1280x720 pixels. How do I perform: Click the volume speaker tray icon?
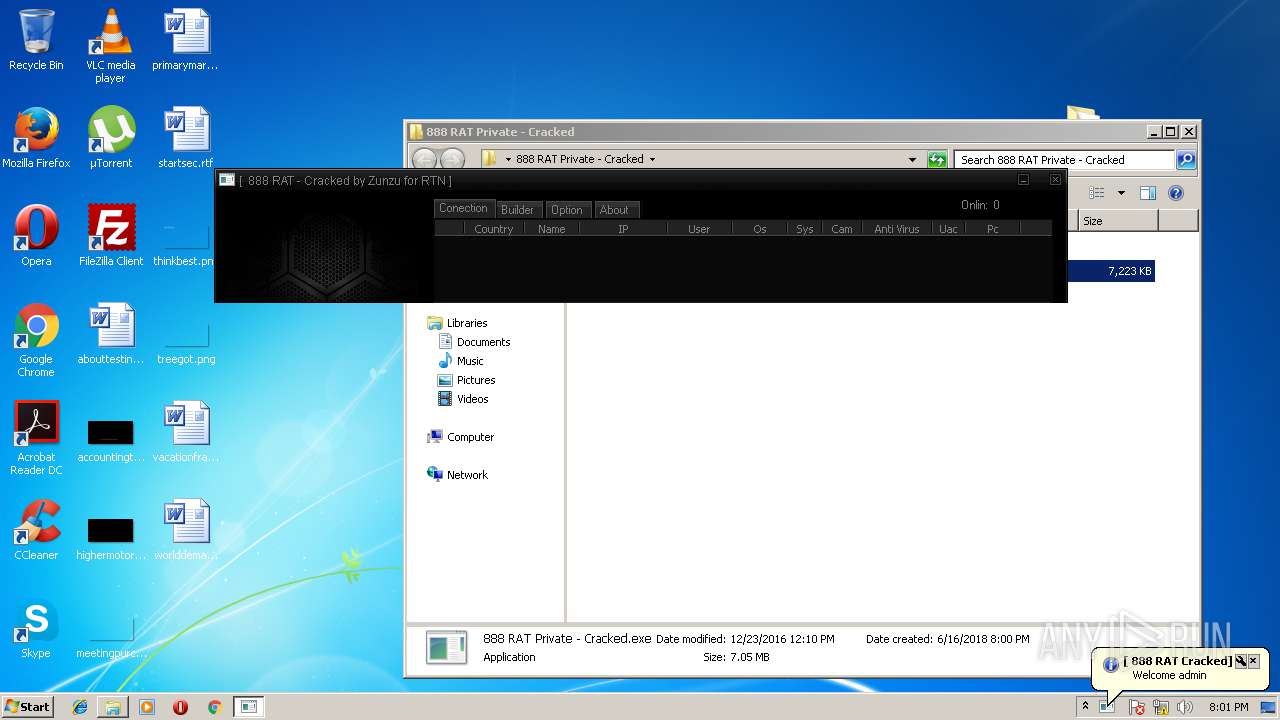click(x=1185, y=707)
